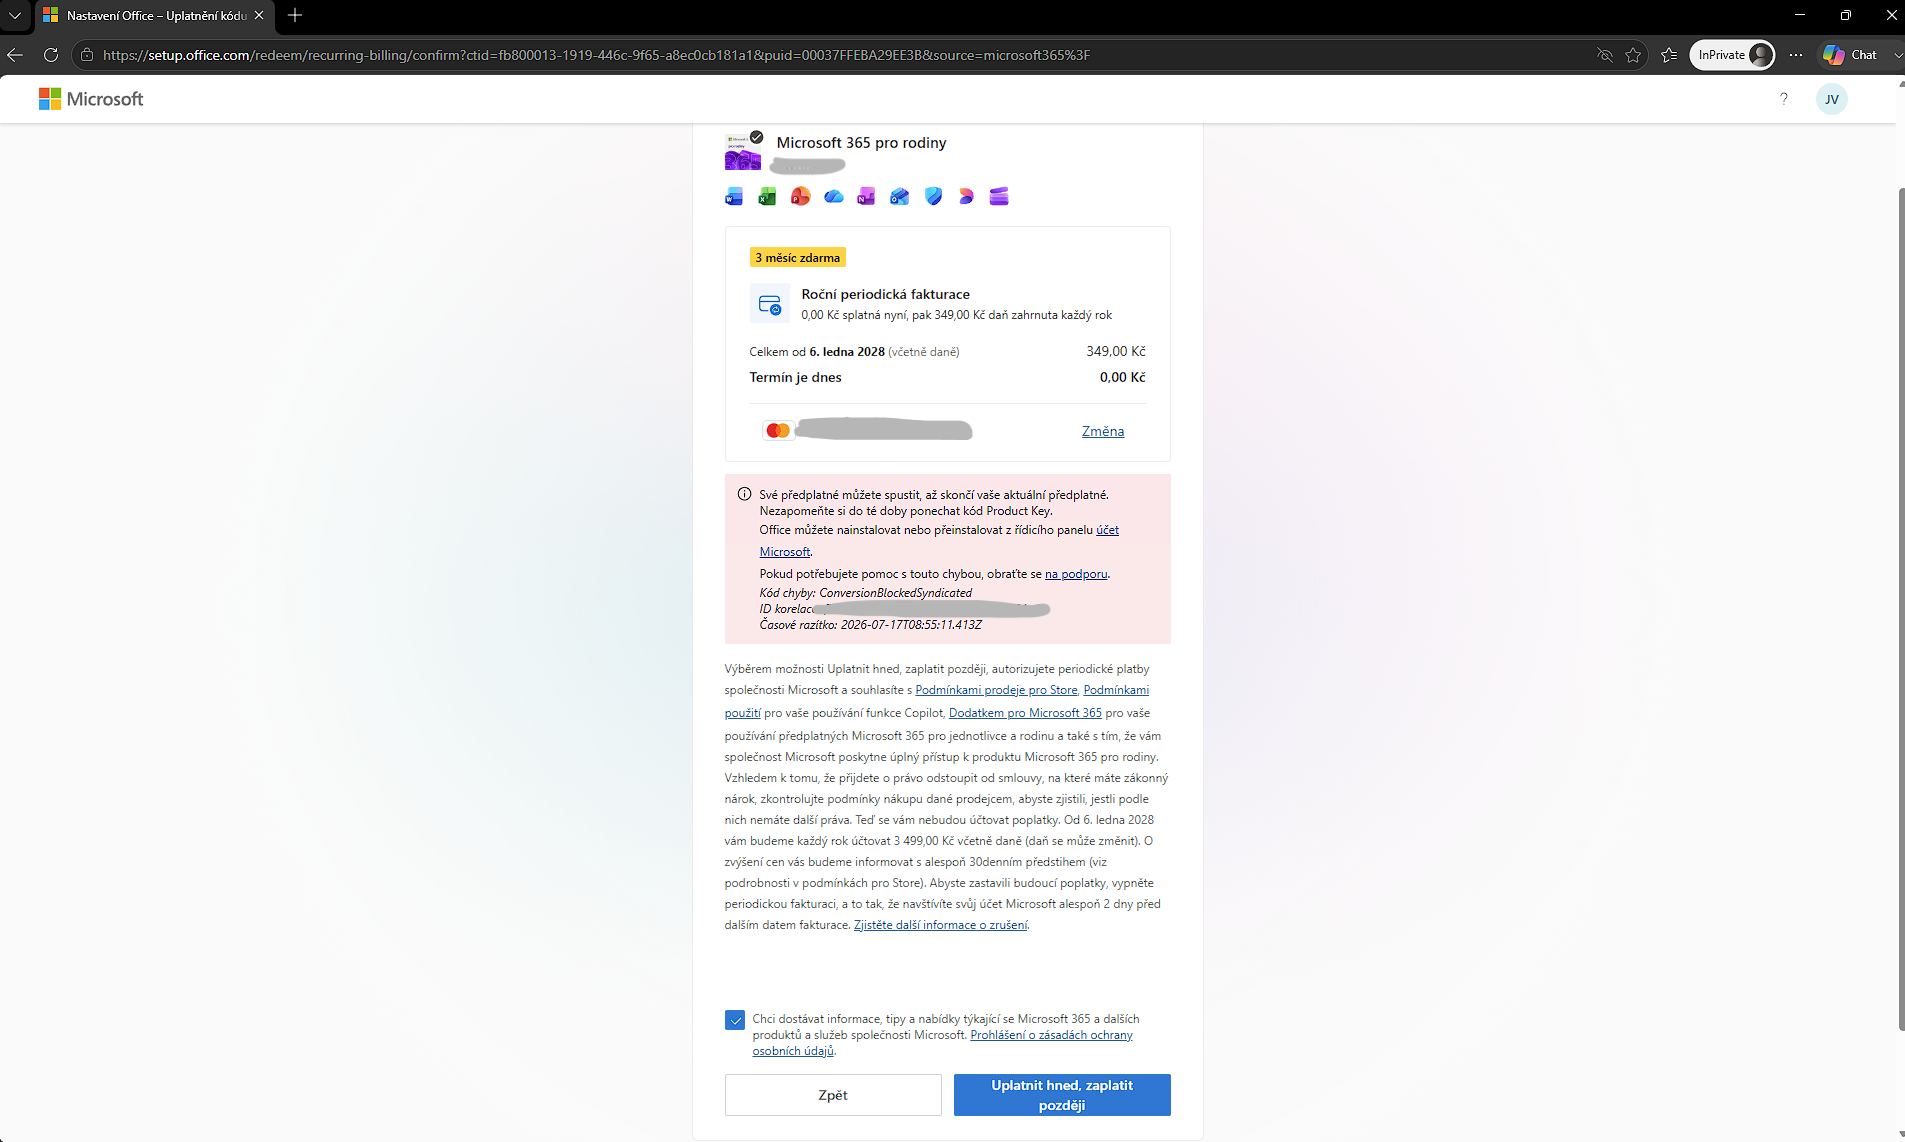
Task: Click the tracking prevention eye icon
Action: click(x=1605, y=55)
